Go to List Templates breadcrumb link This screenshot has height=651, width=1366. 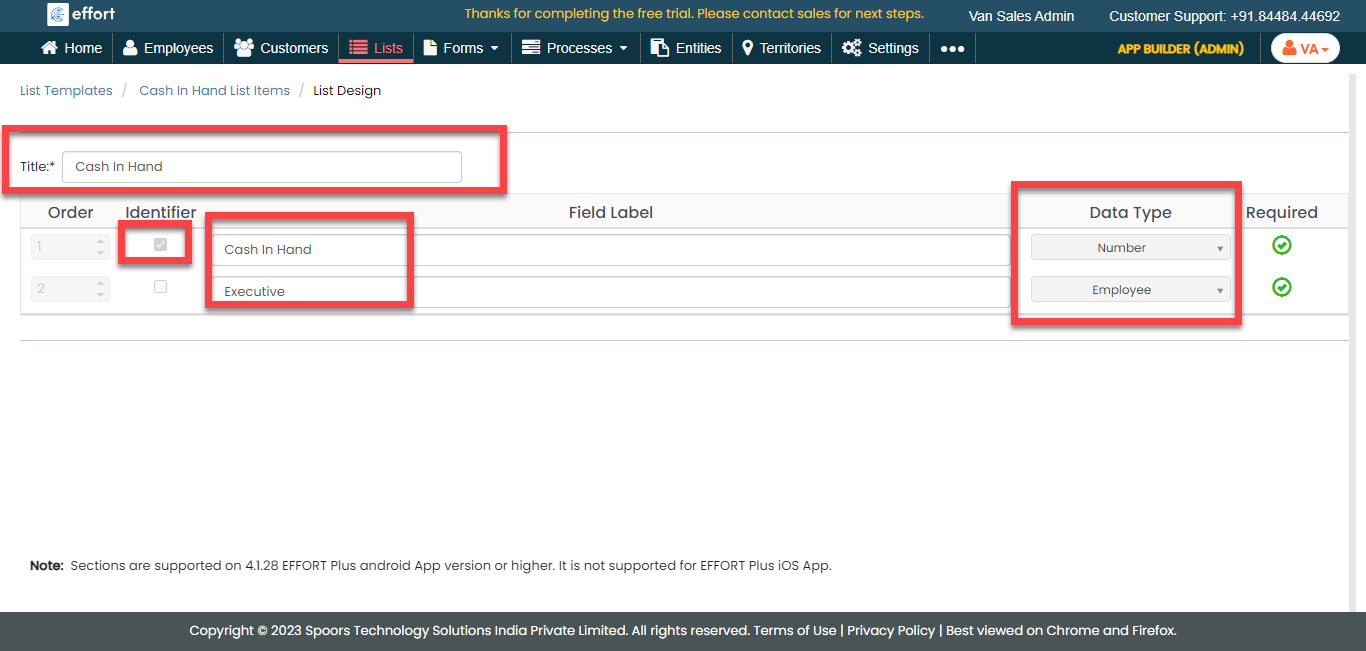coord(66,90)
